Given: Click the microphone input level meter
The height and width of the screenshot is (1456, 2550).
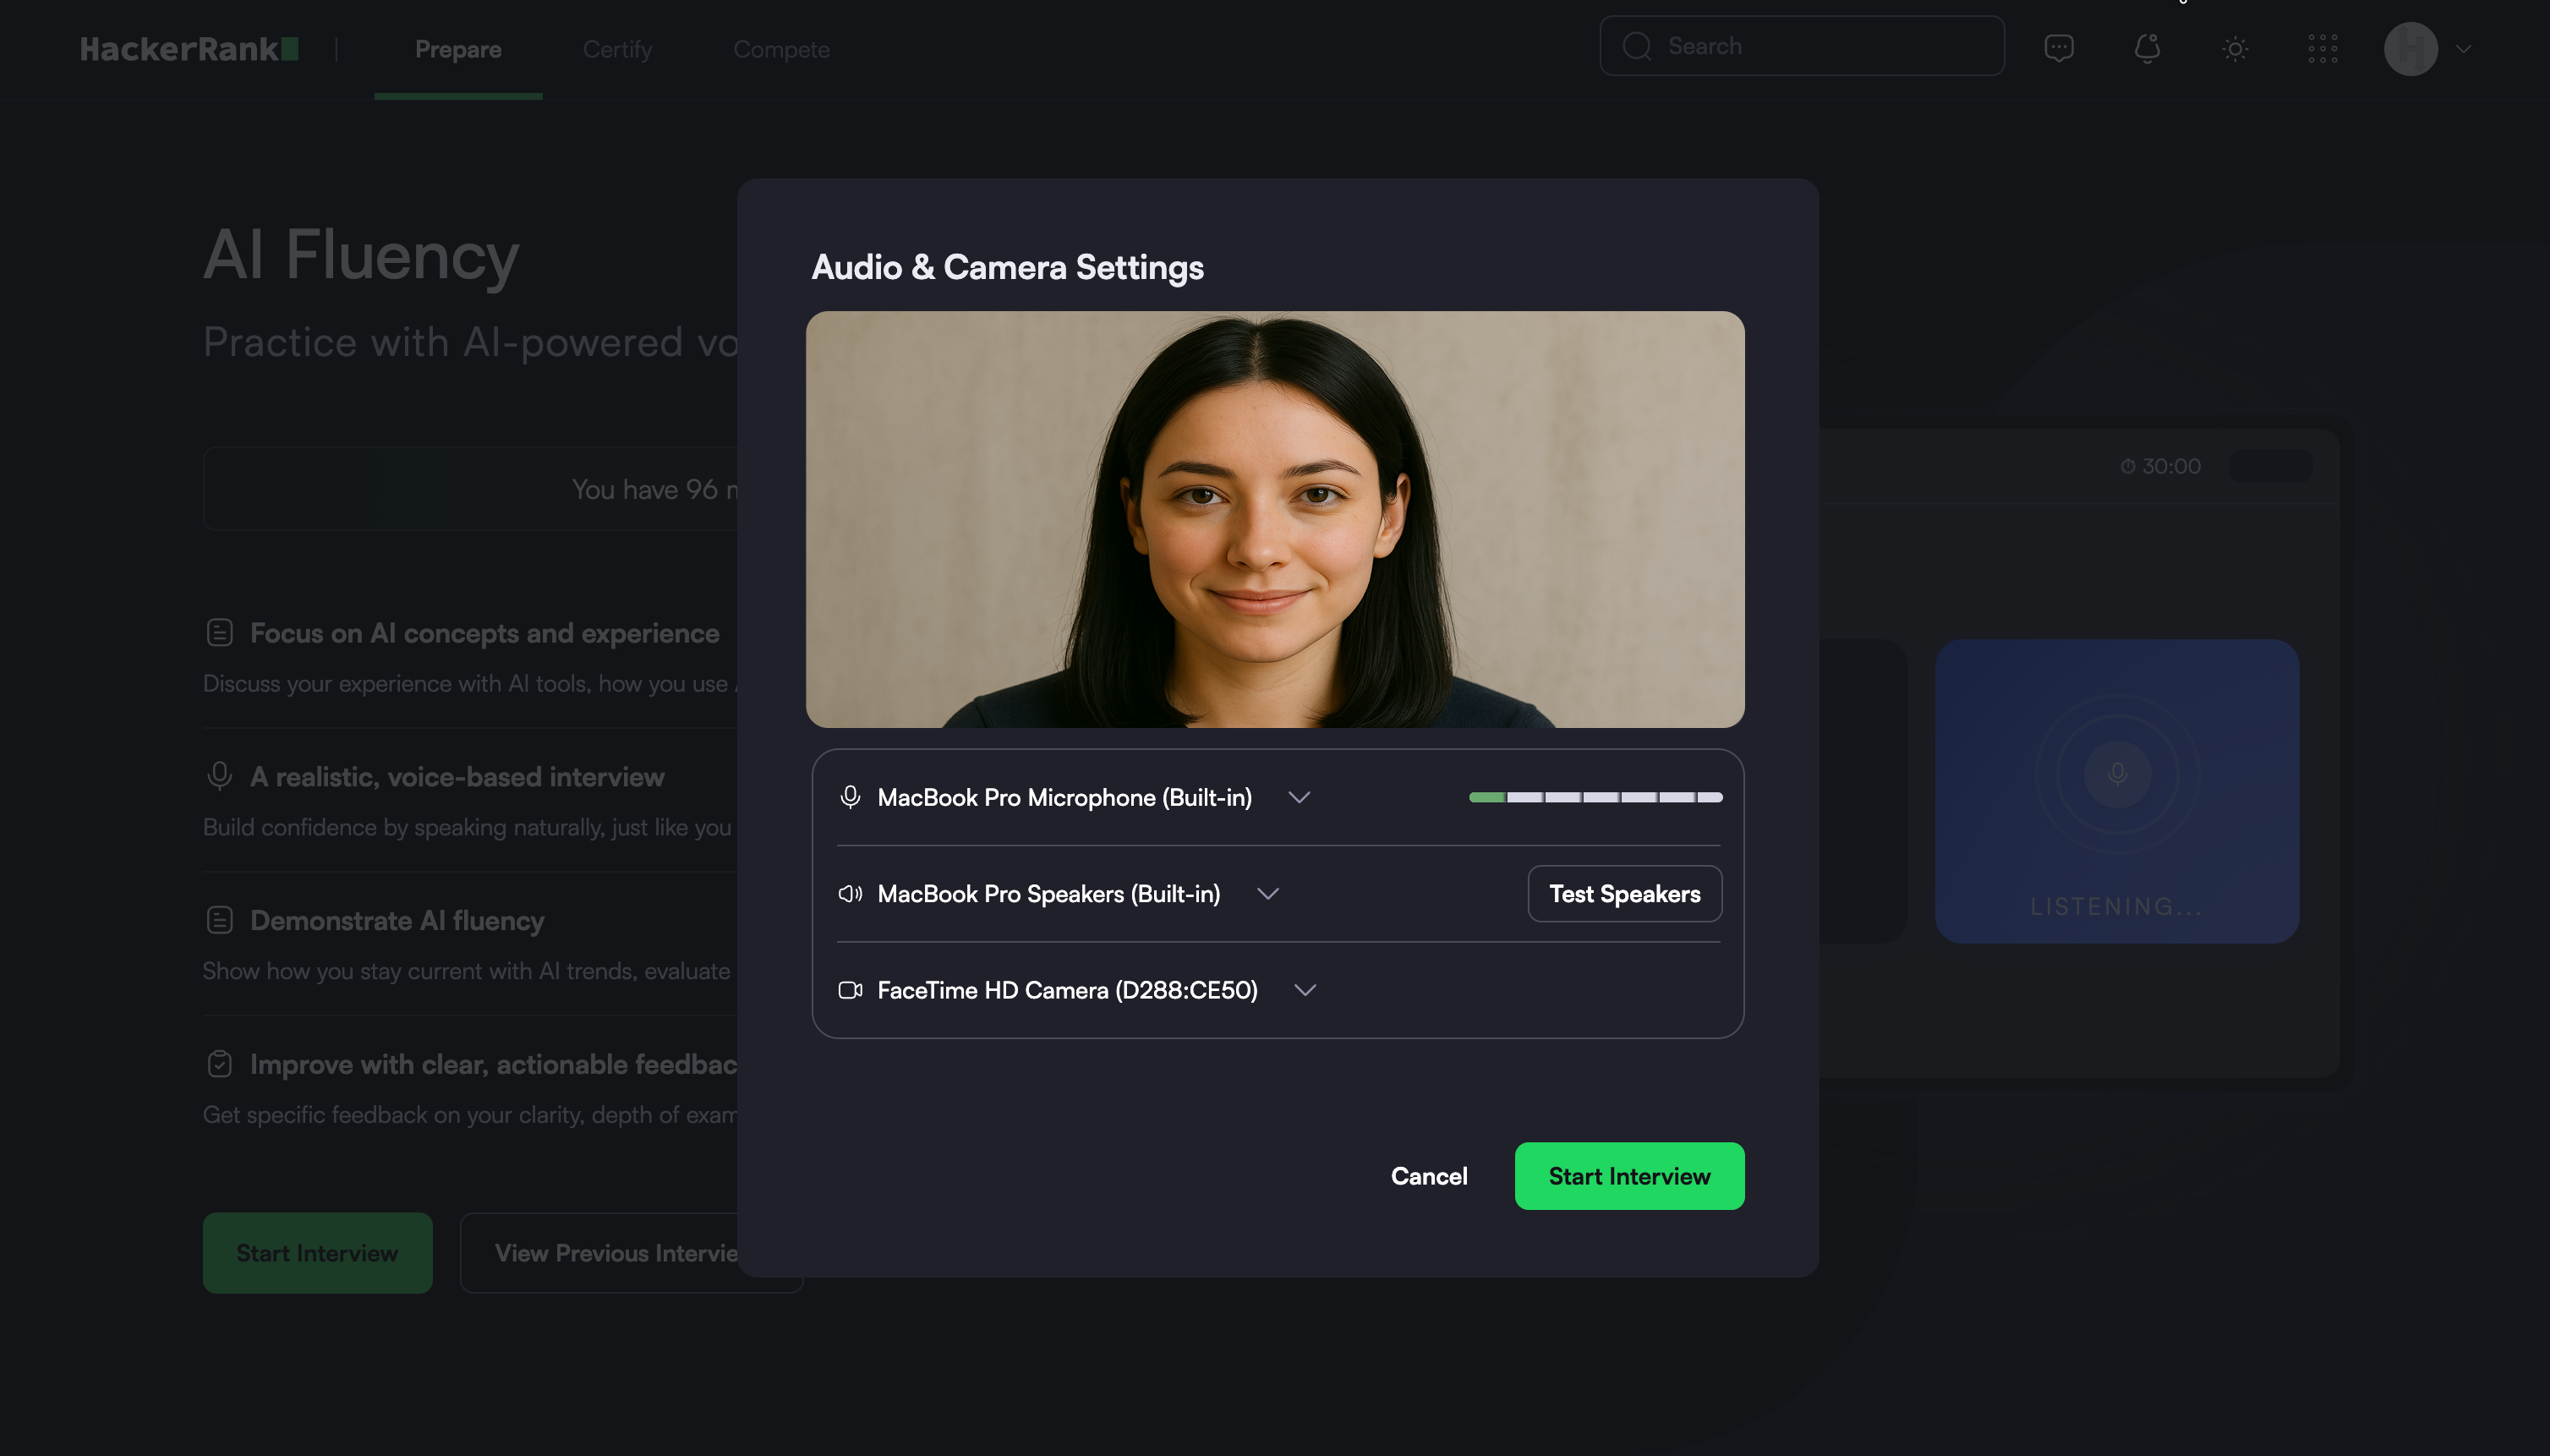Looking at the screenshot, I should [x=1595, y=797].
